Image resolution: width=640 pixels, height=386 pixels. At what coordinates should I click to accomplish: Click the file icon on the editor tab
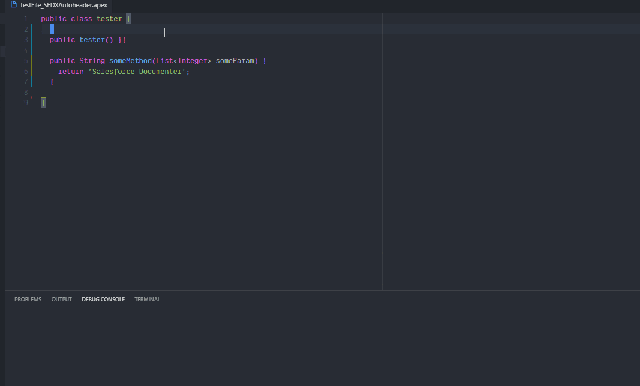click(14, 4)
